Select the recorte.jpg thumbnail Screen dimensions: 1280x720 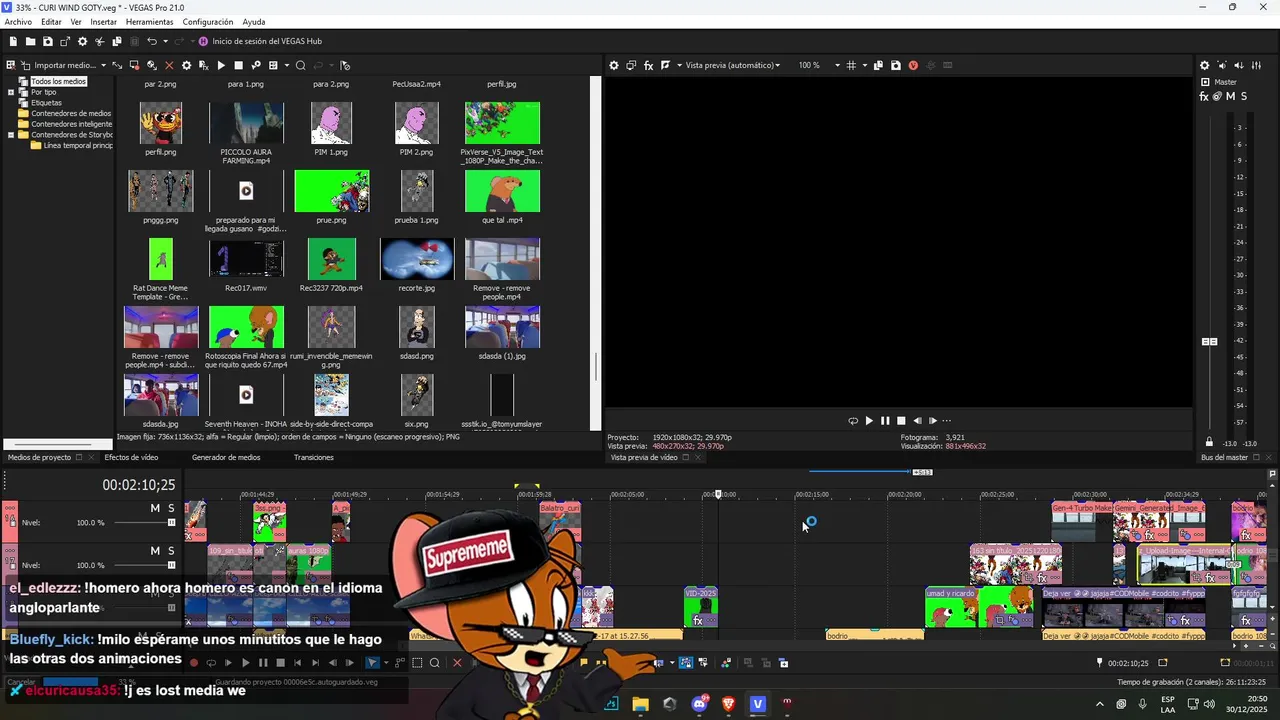click(x=417, y=259)
